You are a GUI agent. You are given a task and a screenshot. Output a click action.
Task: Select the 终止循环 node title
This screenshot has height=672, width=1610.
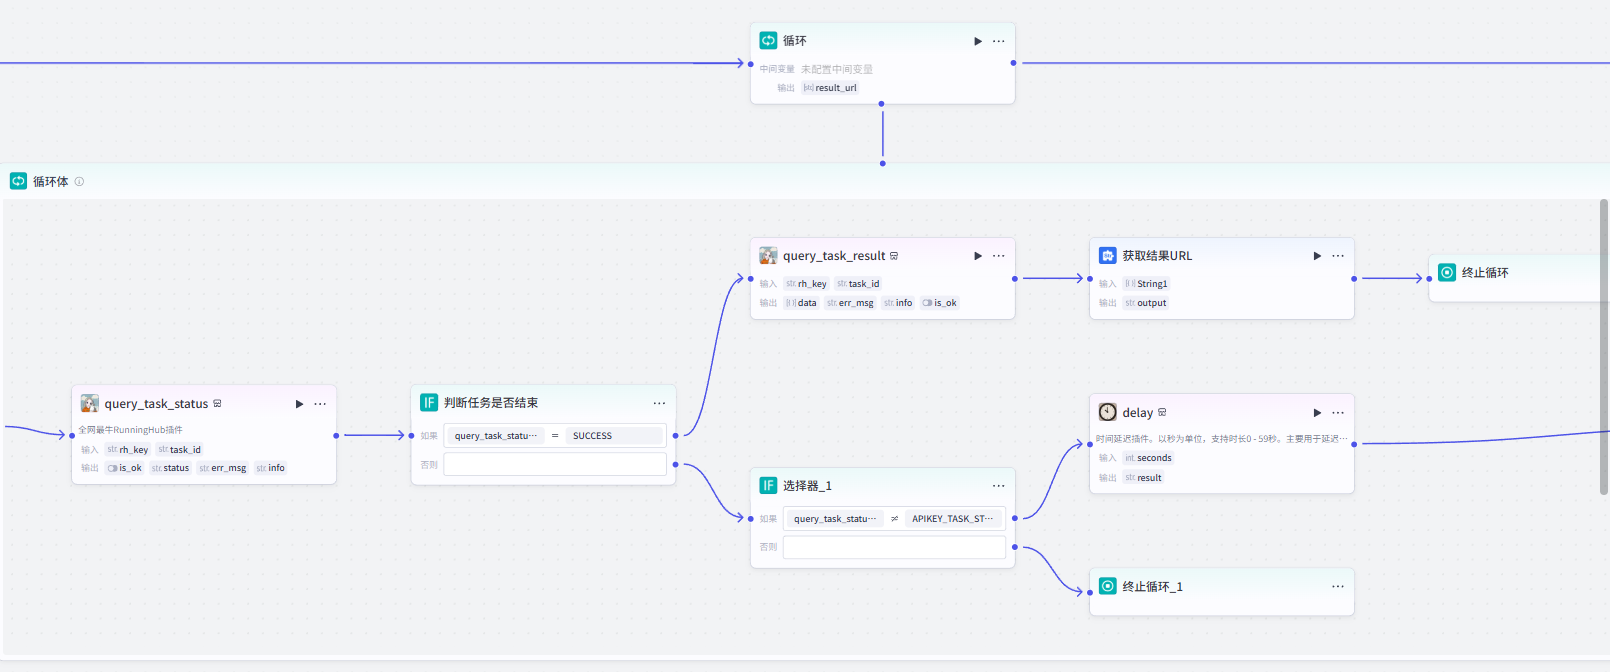[x=1485, y=273]
